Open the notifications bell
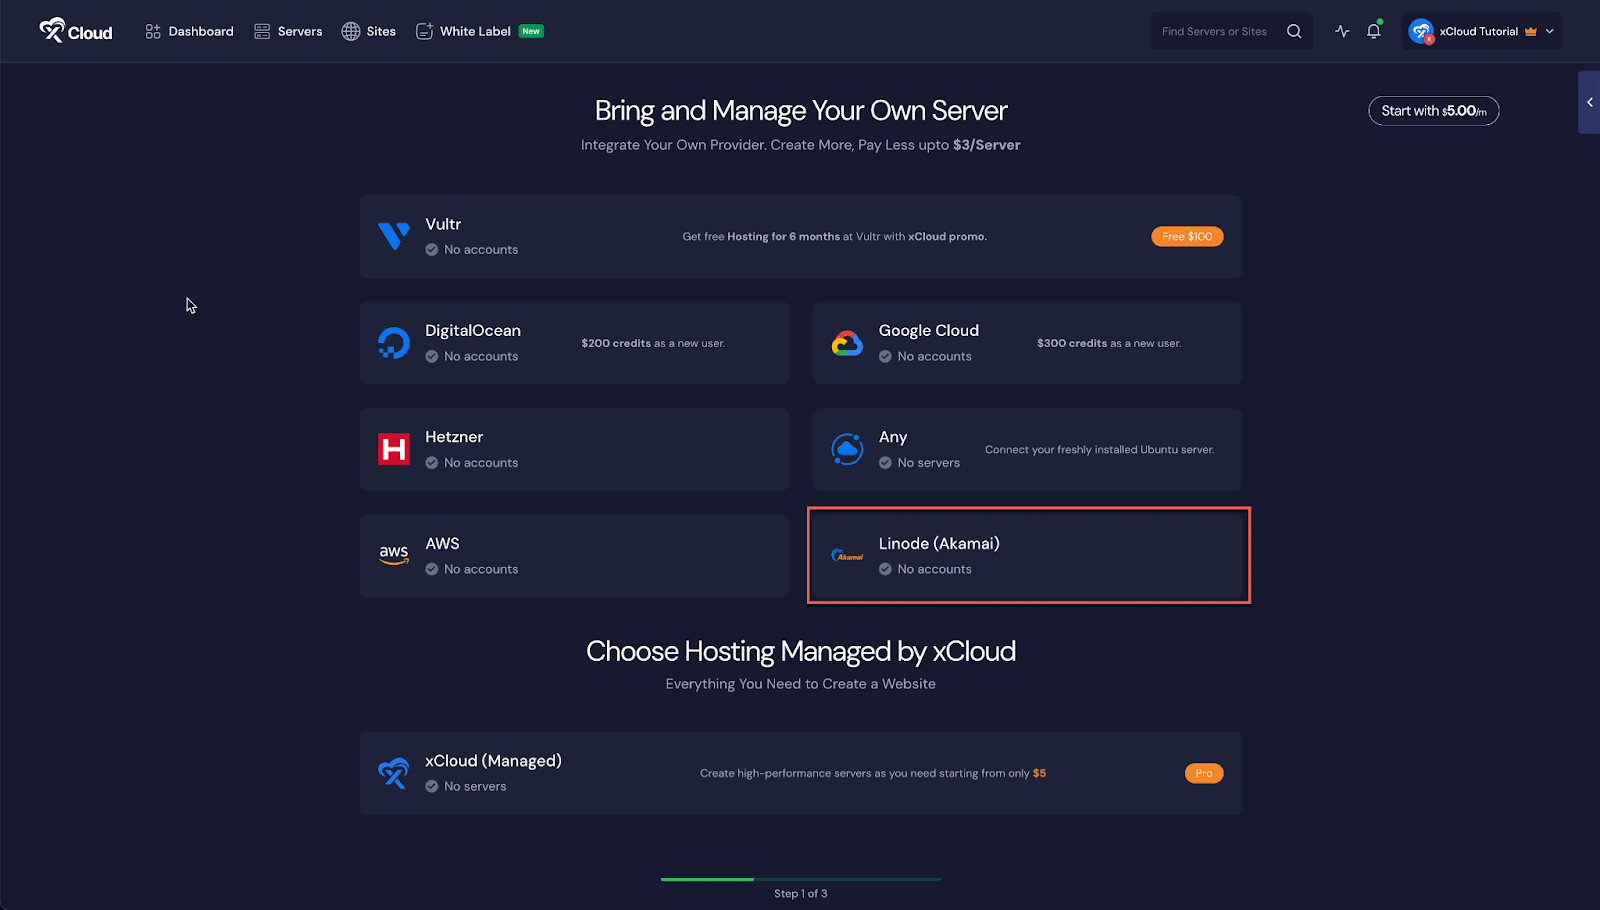 click(x=1374, y=31)
